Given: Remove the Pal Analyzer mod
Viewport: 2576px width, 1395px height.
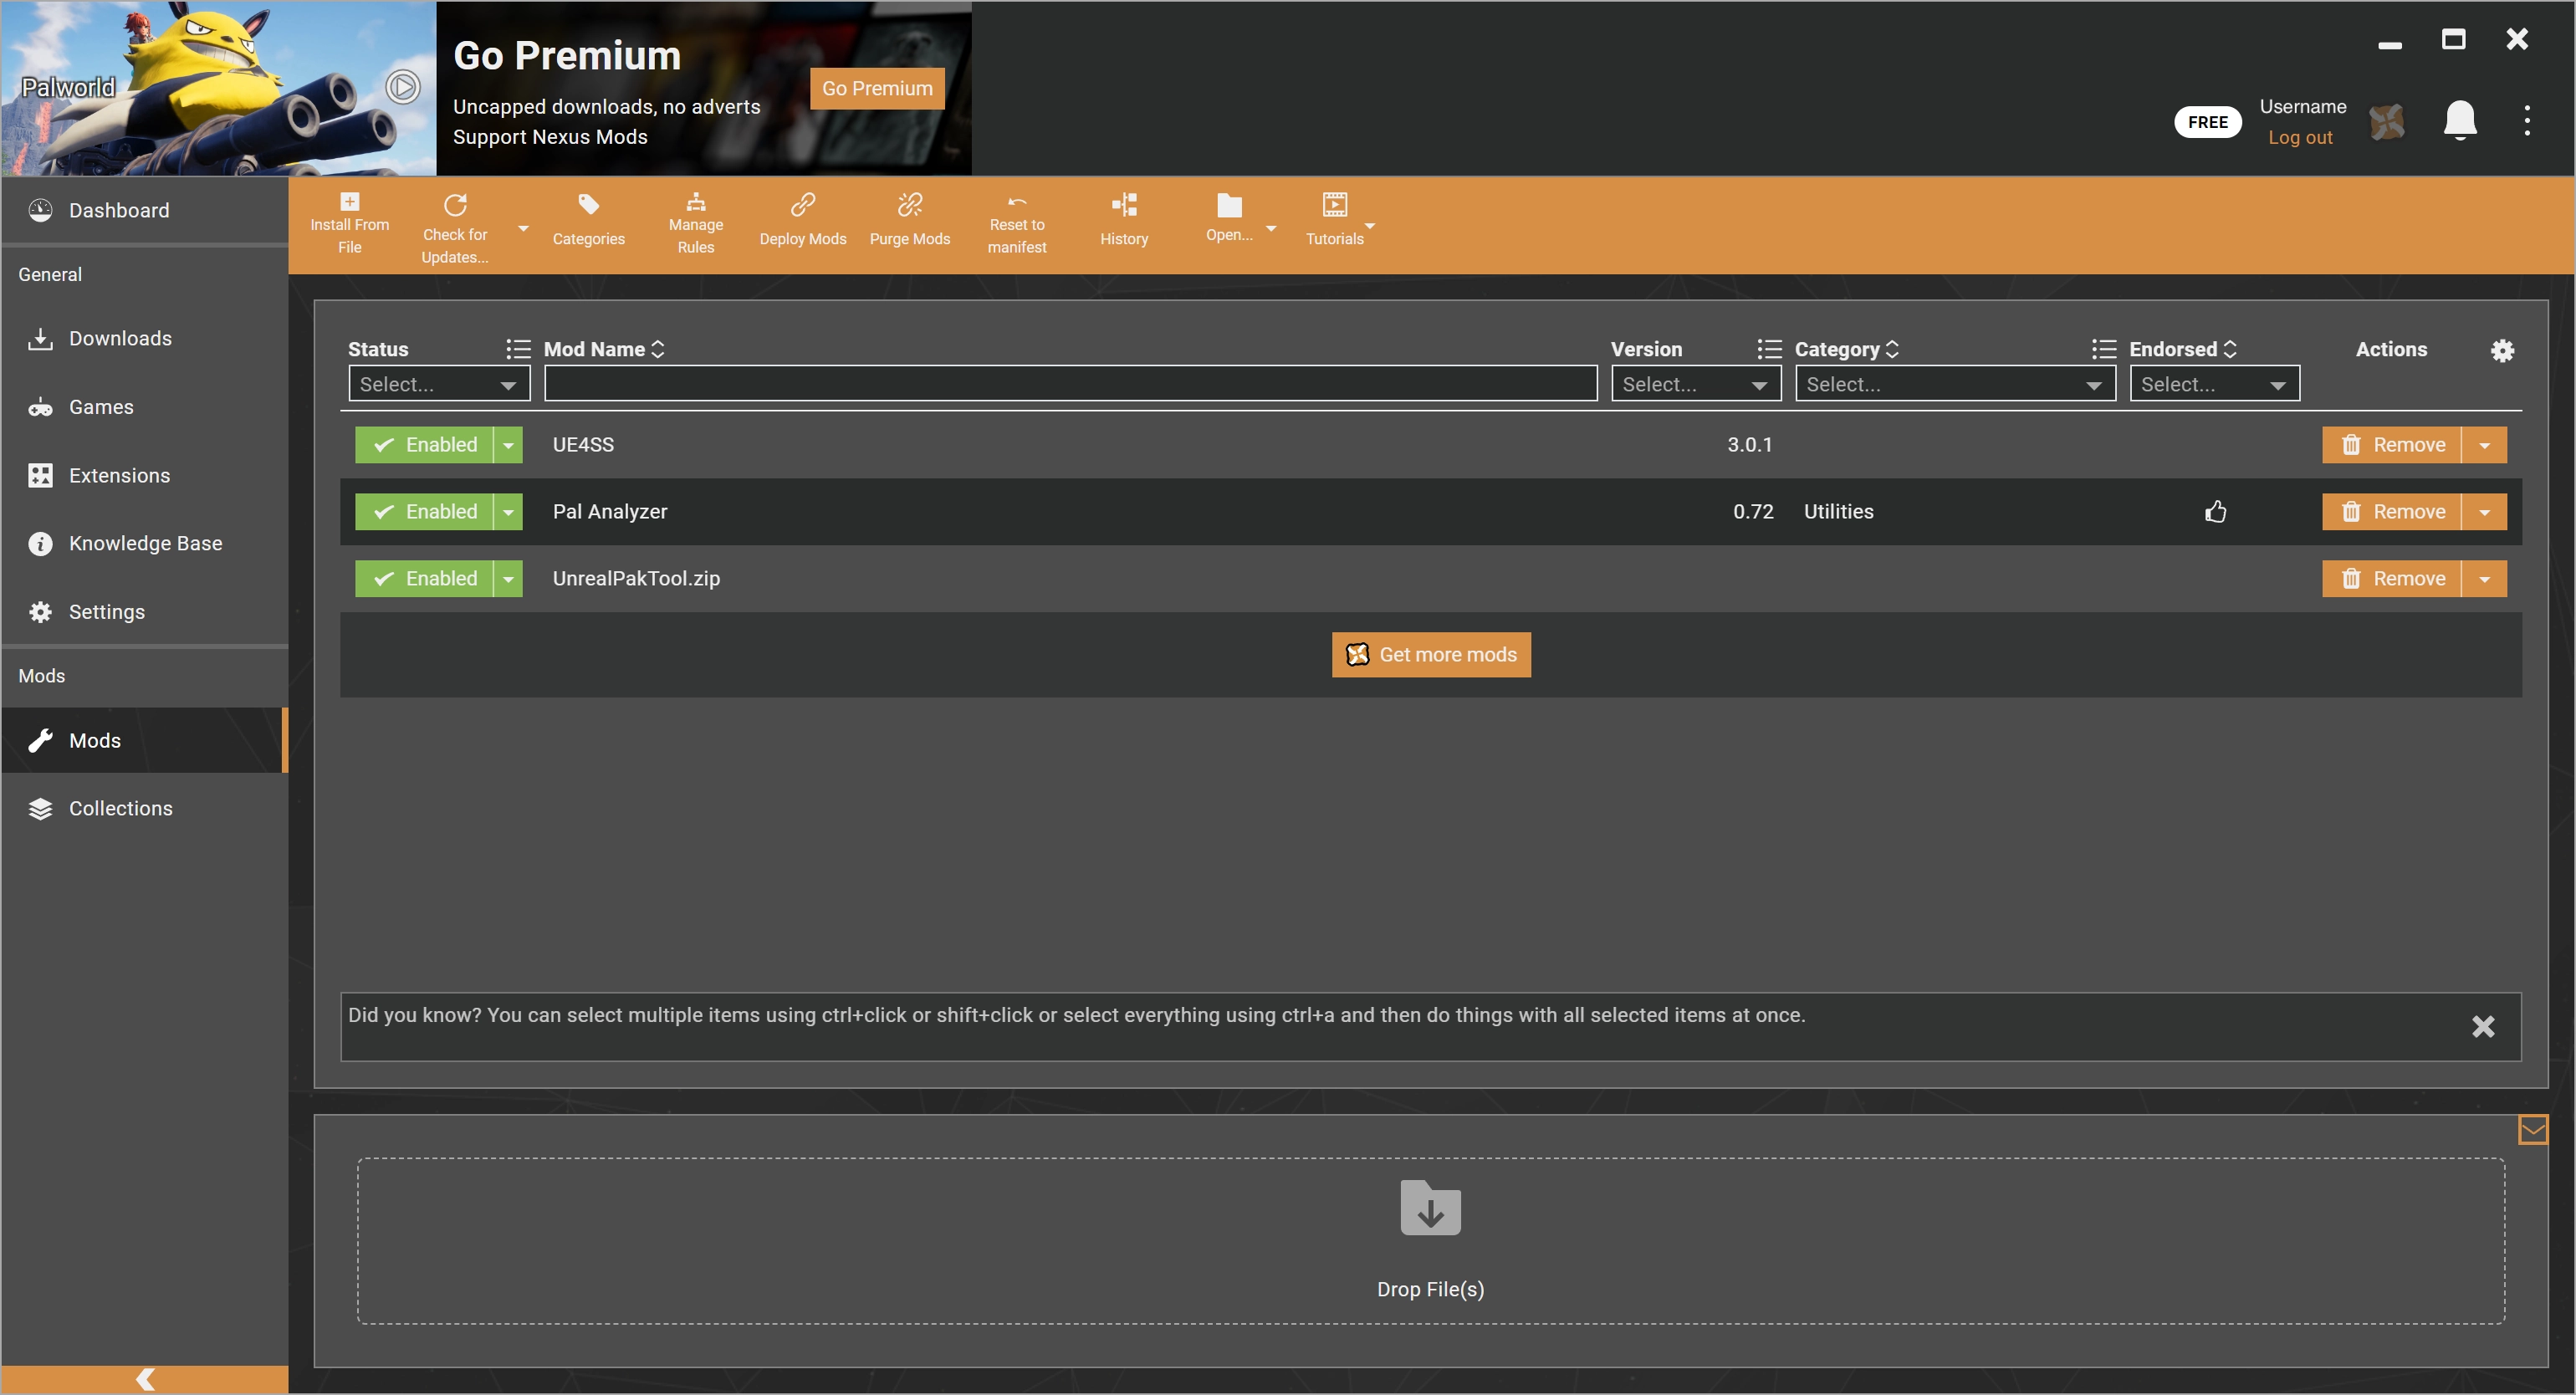Looking at the screenshot, I should point(2391,512).
